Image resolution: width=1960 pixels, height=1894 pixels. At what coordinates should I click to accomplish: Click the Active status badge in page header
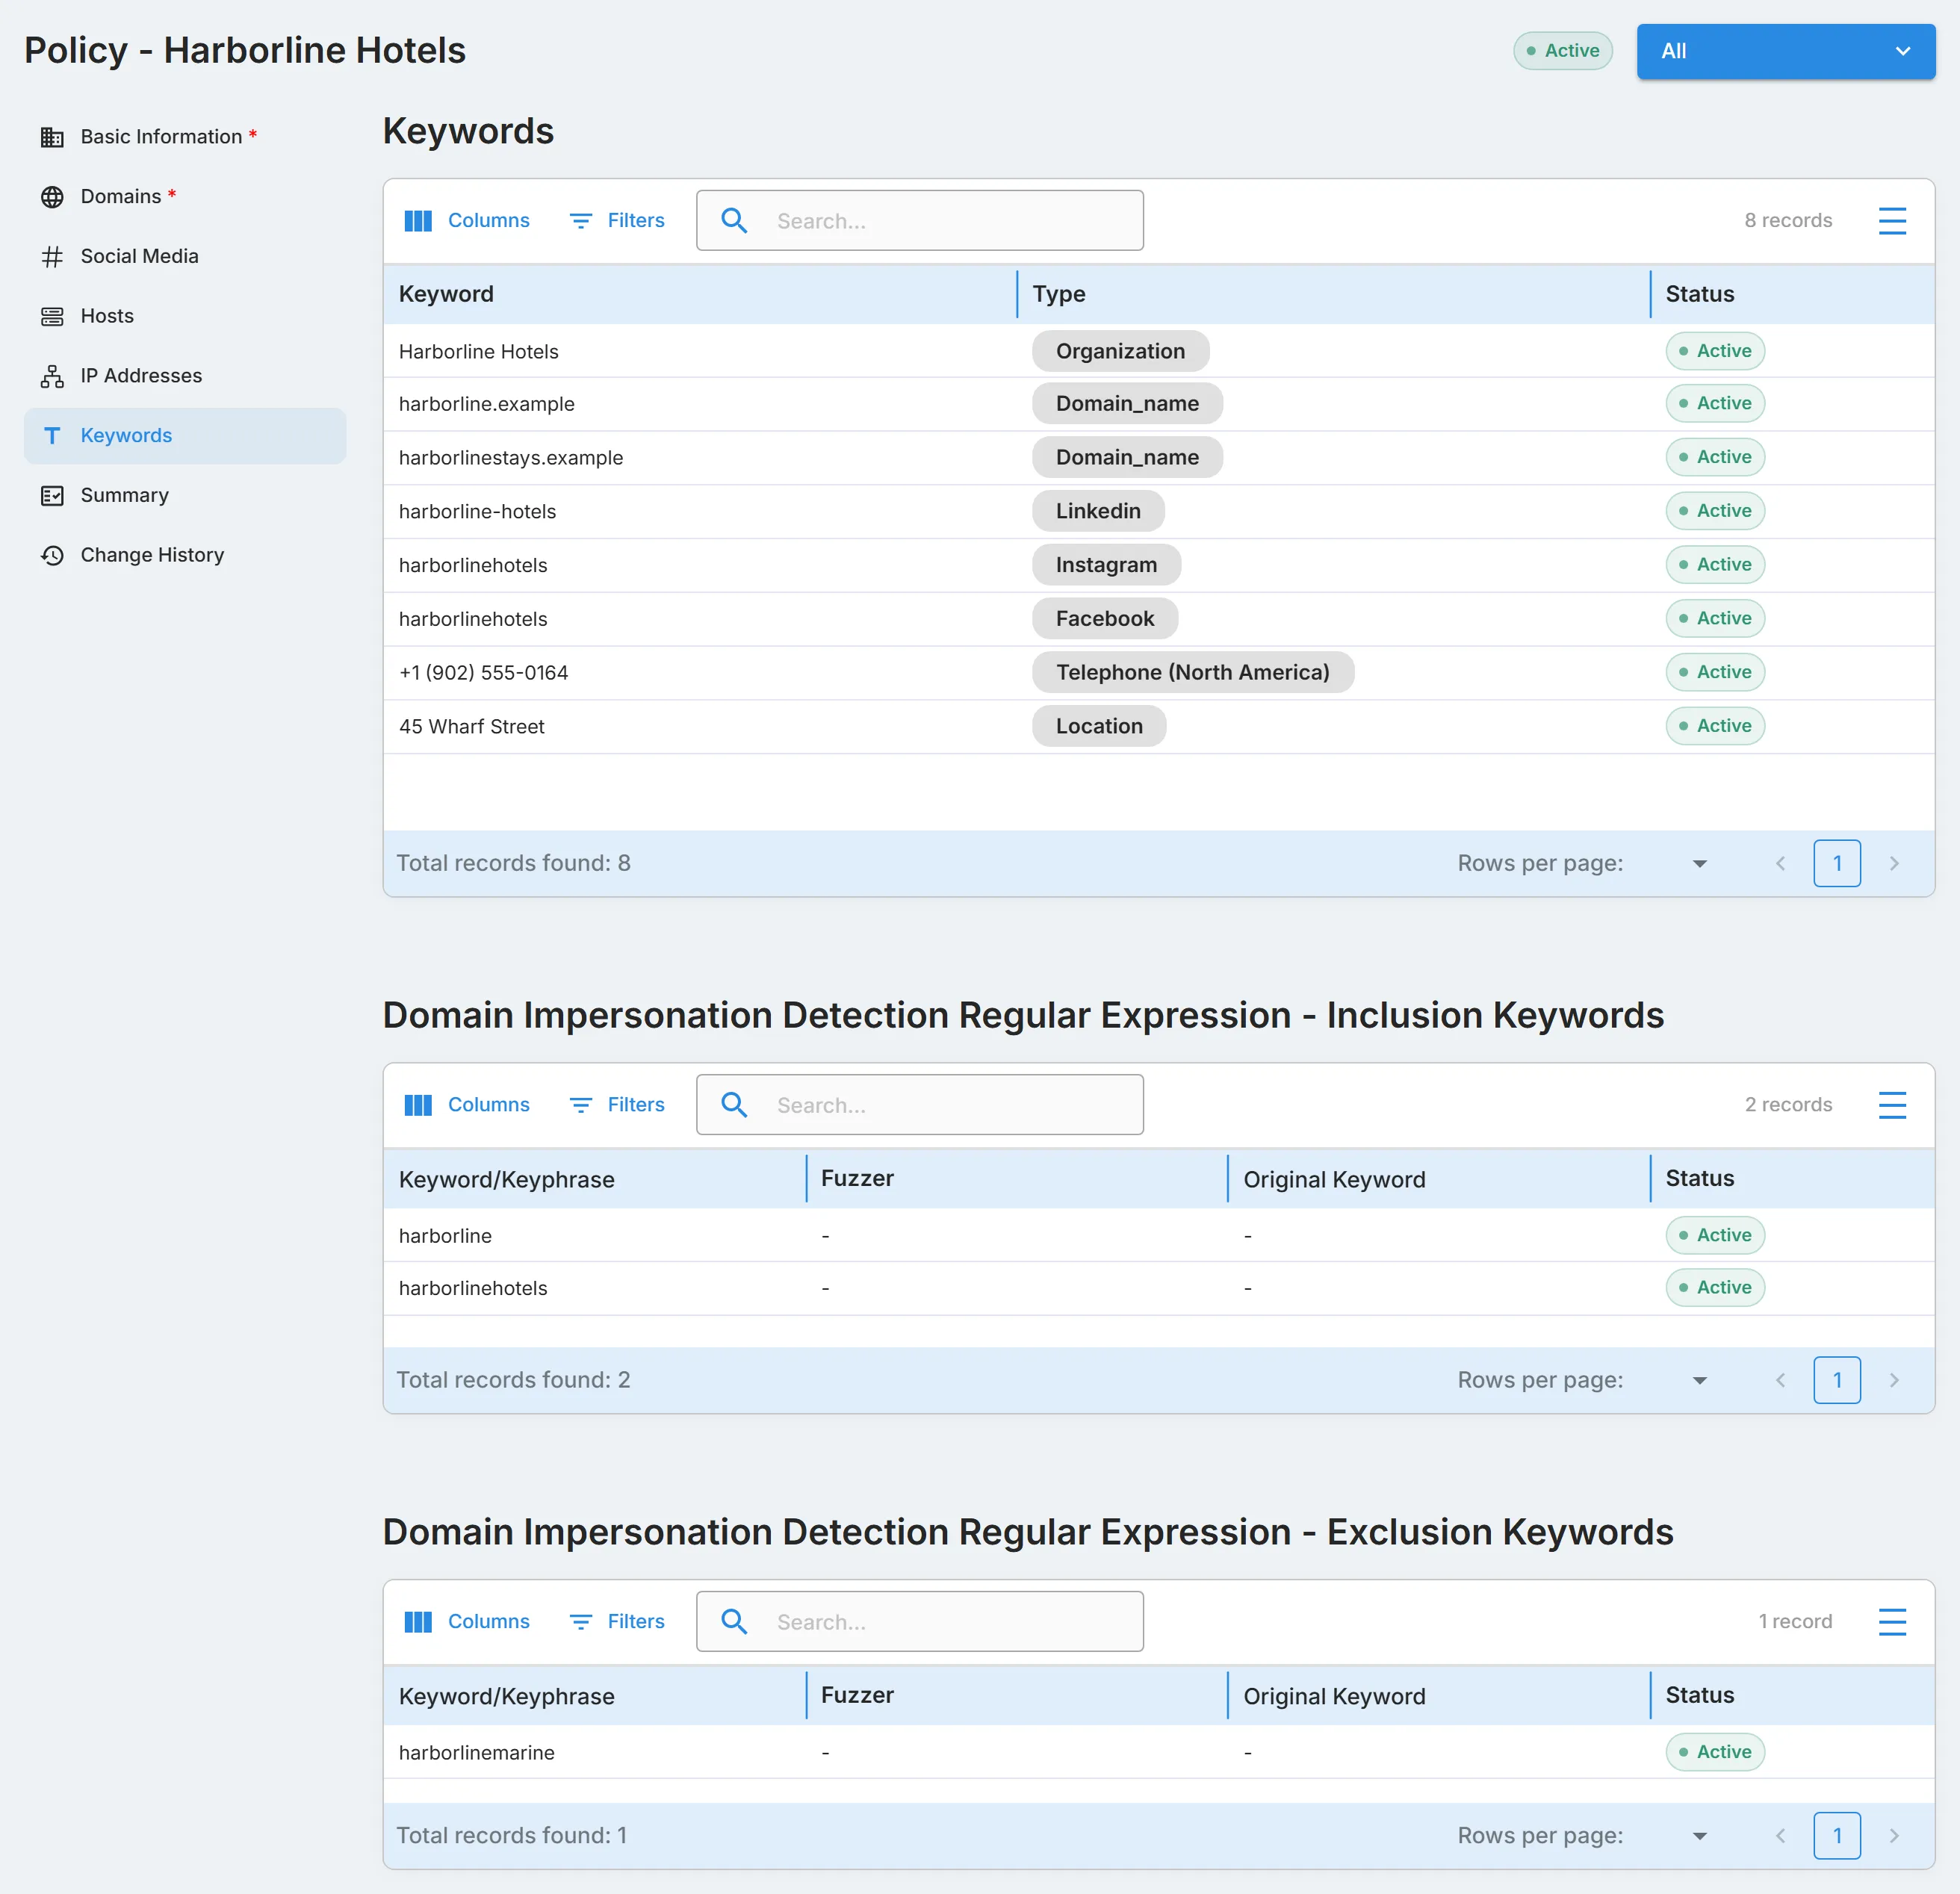[x=1563, y=51]
